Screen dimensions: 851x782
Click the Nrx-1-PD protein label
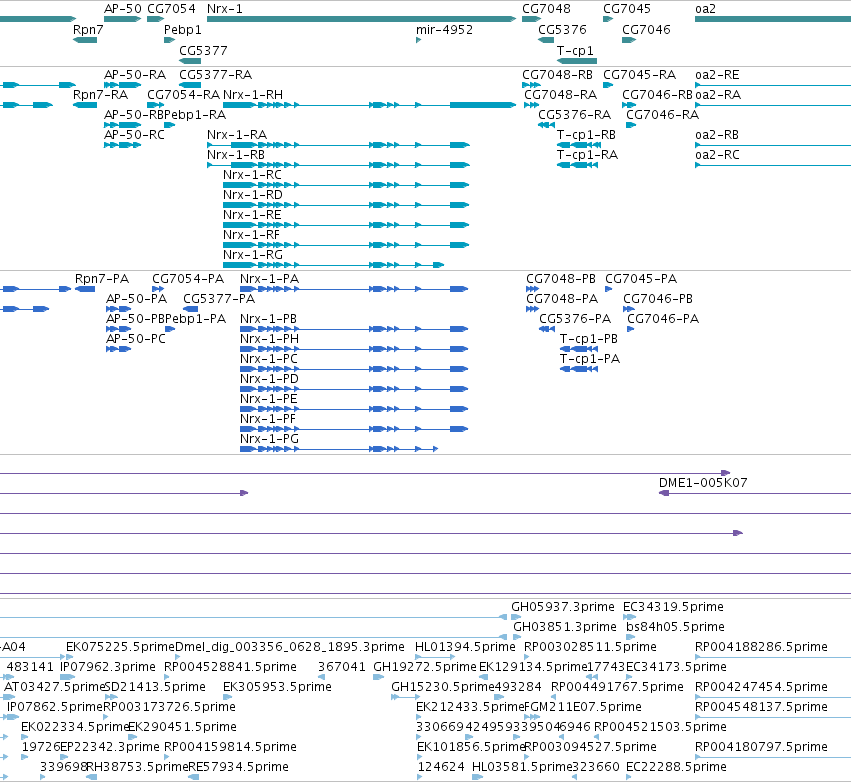point(269,379)
